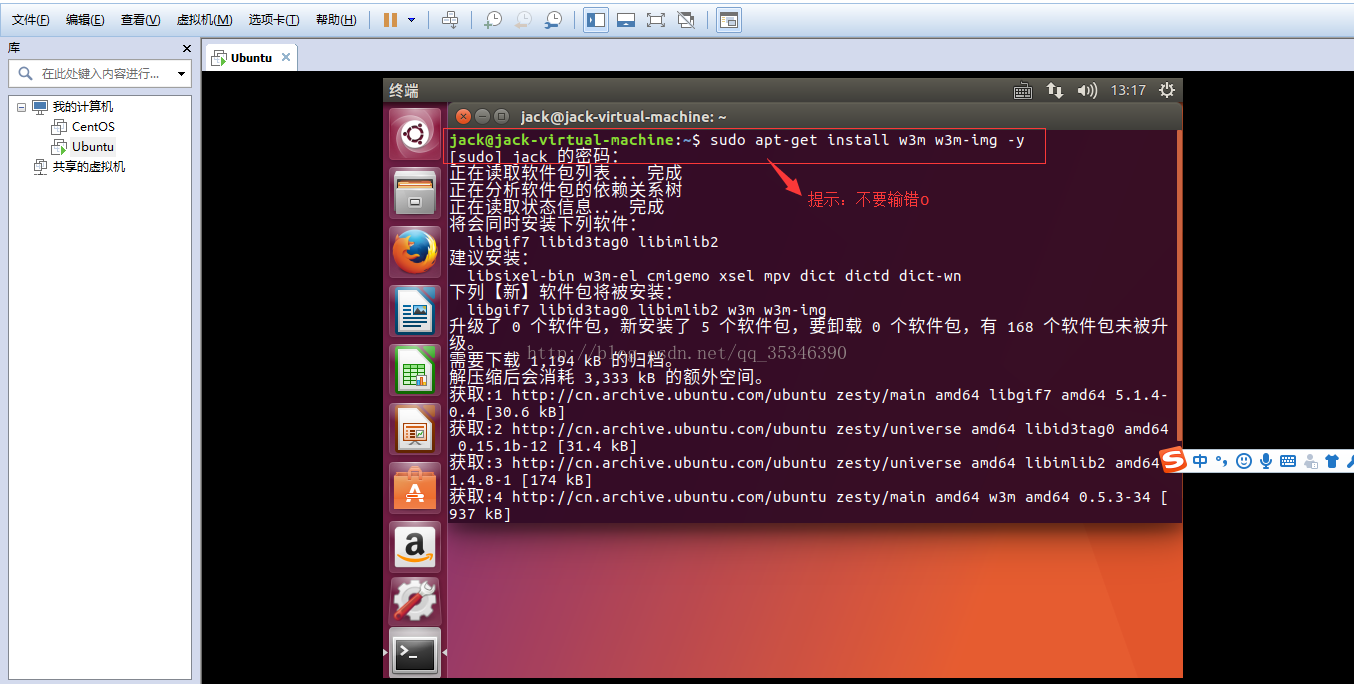The image size is (1354, 684).
Task: Open emoji smiley on Sogou bar
Action: pos(1244,461)
